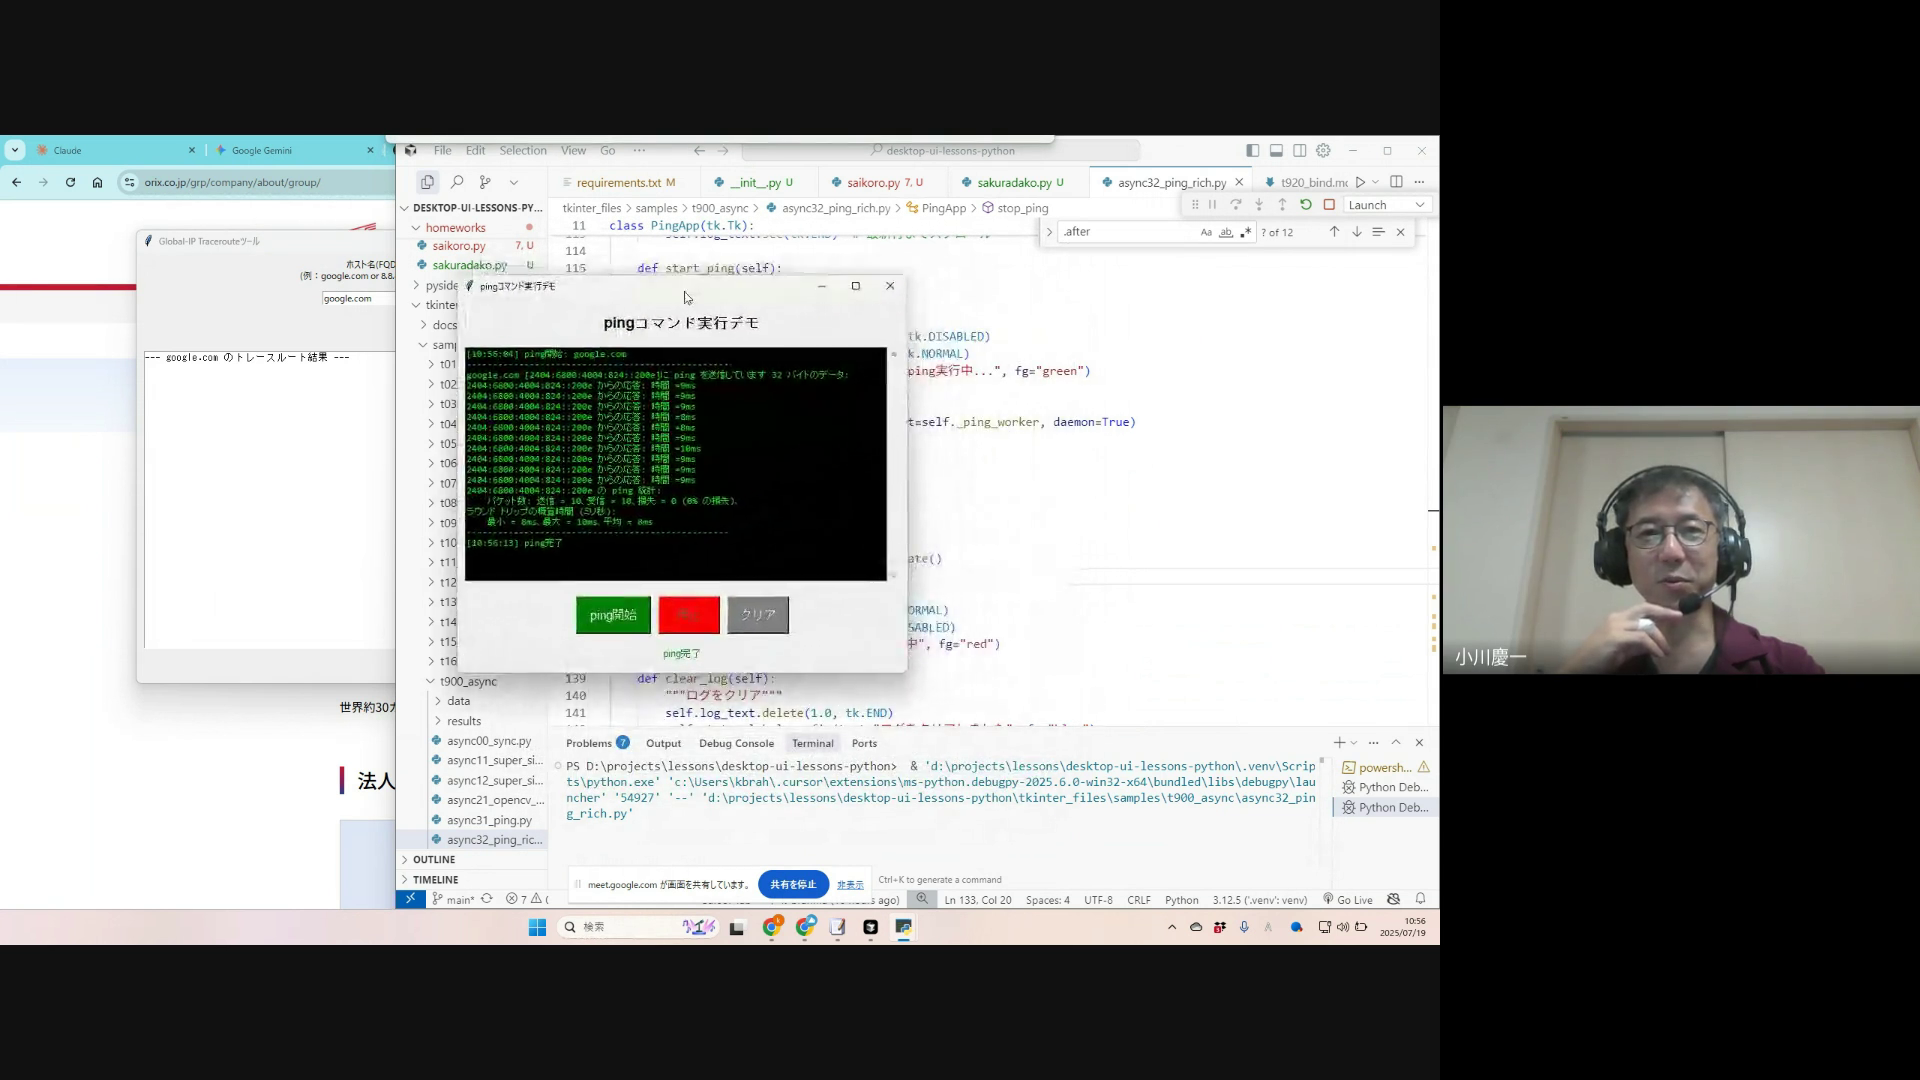Click the red stop button in ping demo
The height and width of the screenshot is (1080, 1920).
[x=689, y=615]
